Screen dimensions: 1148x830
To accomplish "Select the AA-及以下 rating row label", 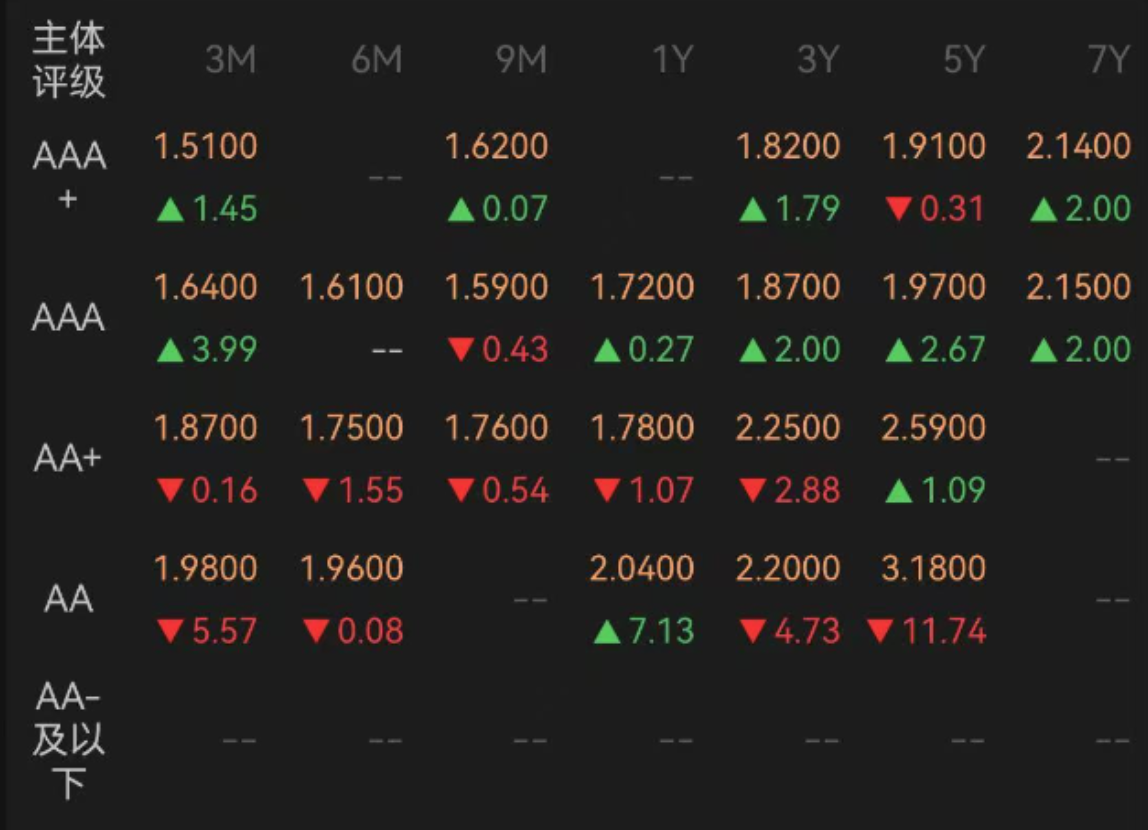I will tap(69, 740).
